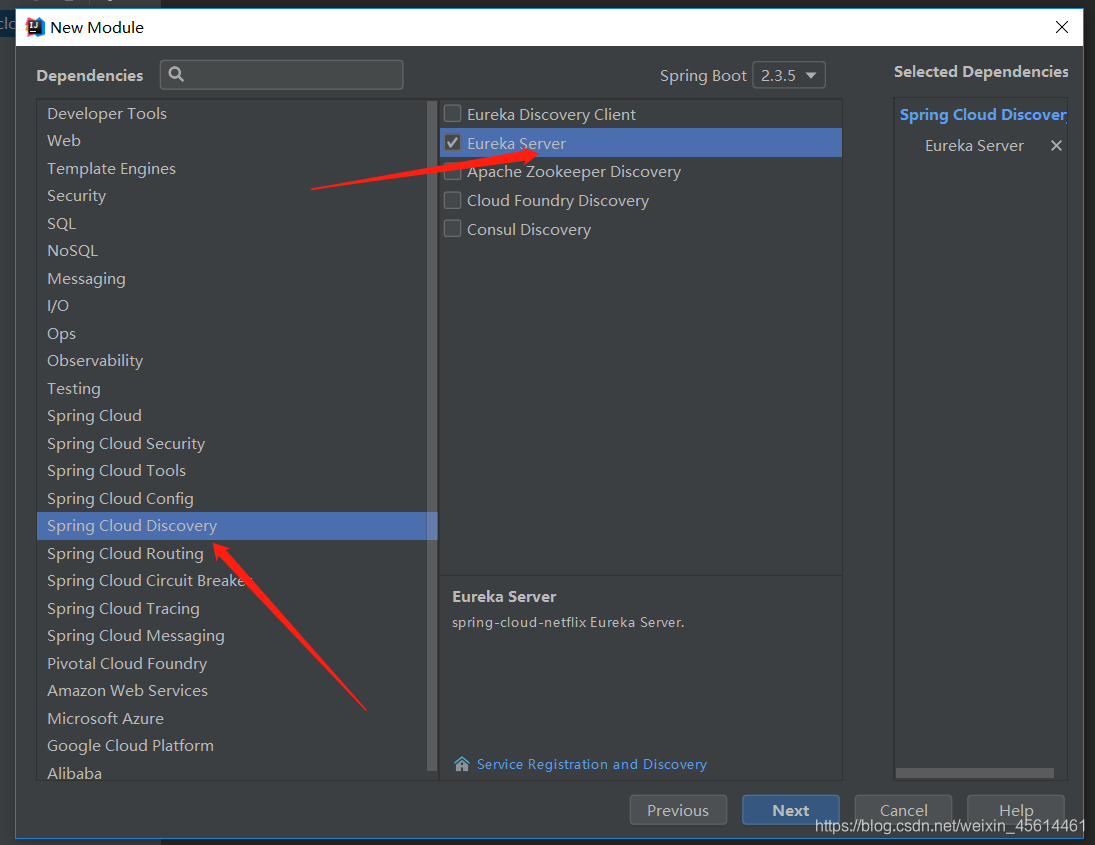Select Eureka Server in Selected Dependencies list
1095x845 pixels.
tap(974, 145)
